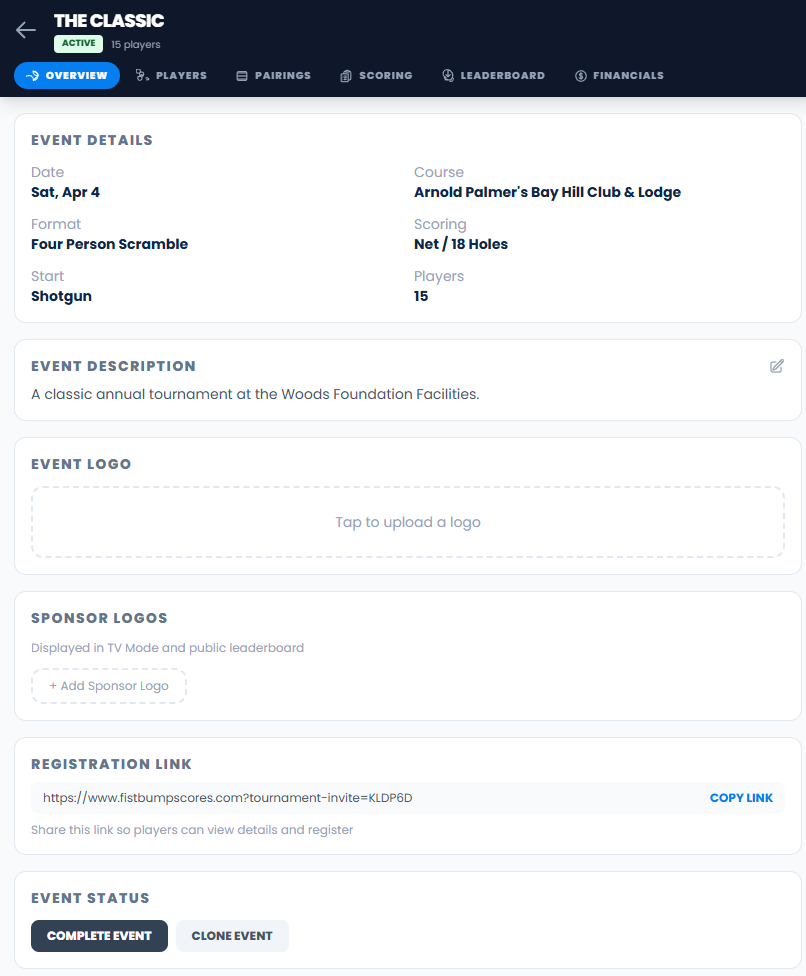The width and height of the screenshot is (806, 976).
Task: Click THE CLASSIC event title
Action: [109, 21]
